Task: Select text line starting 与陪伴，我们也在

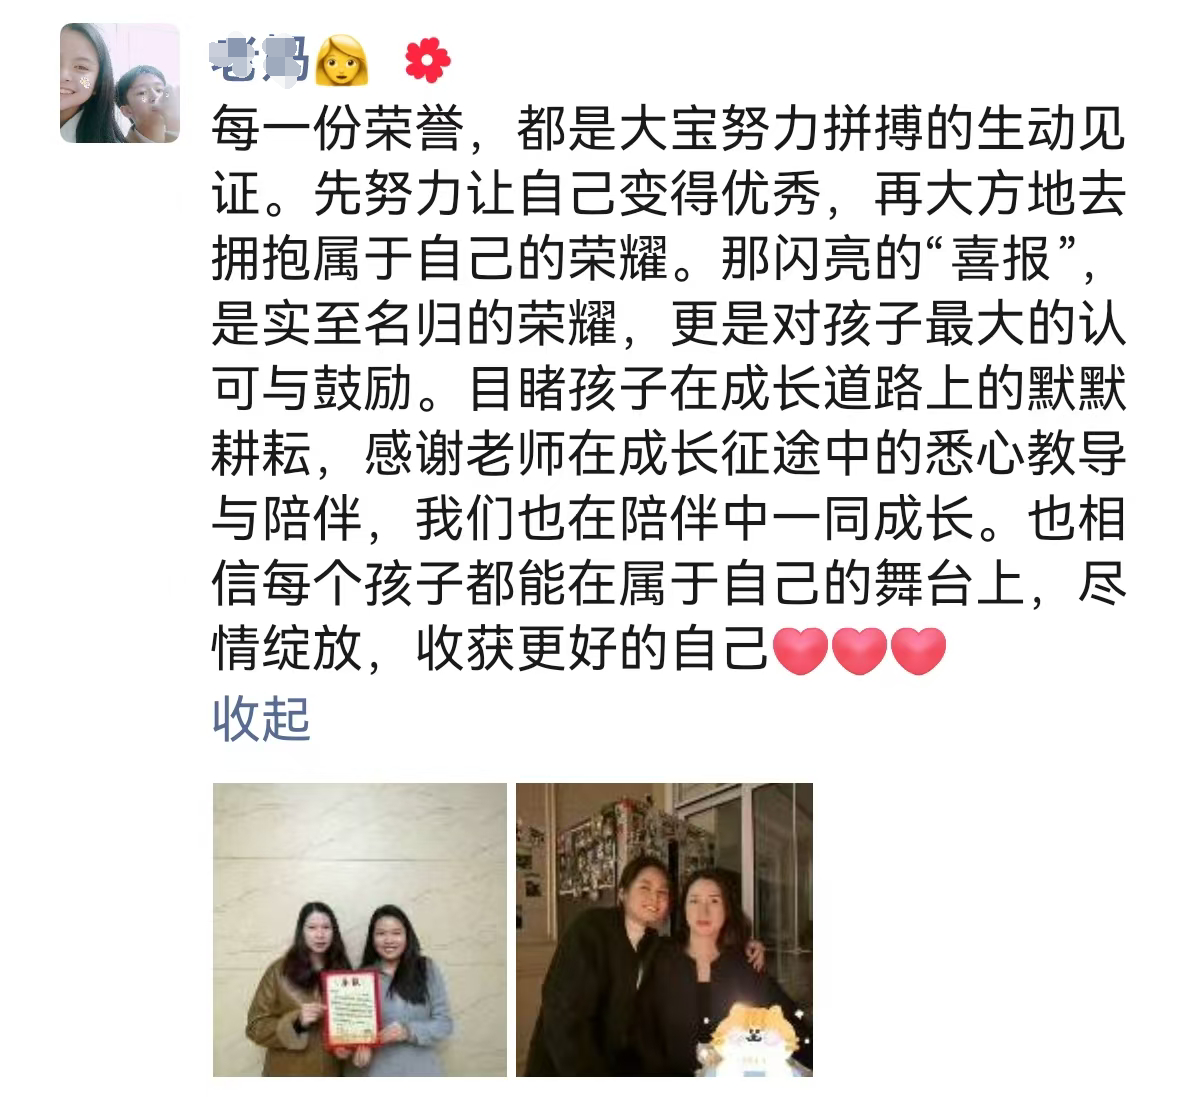Action: click(669, 520)
